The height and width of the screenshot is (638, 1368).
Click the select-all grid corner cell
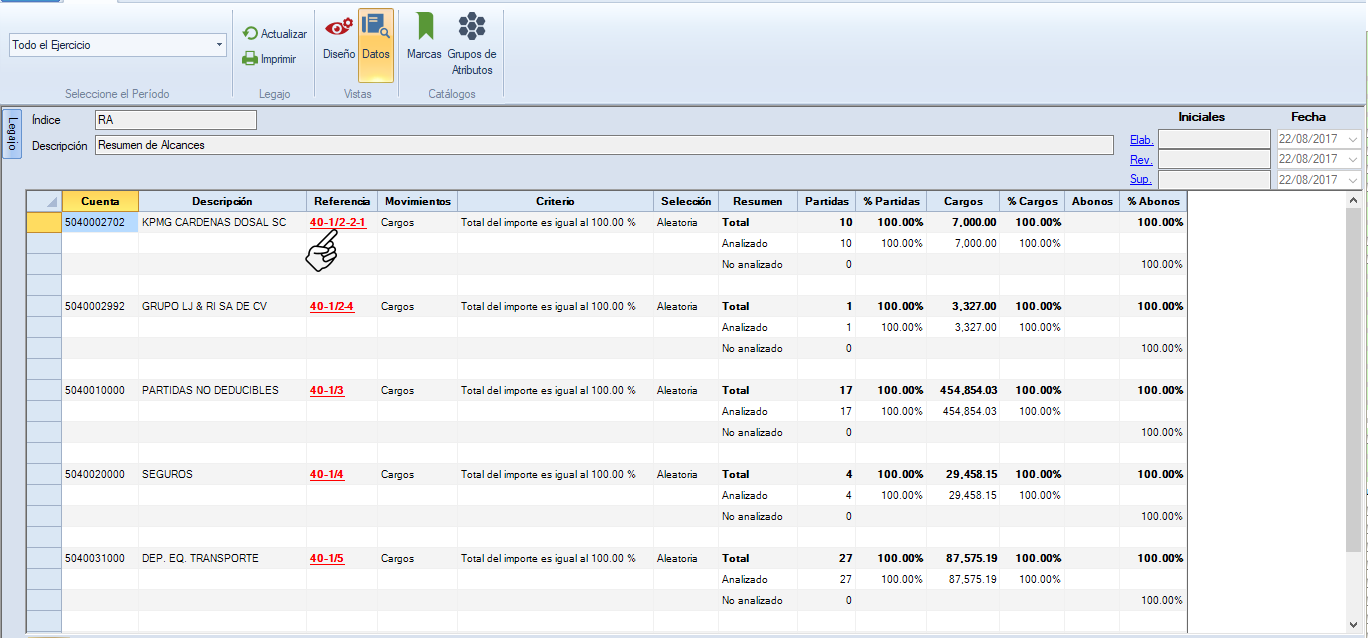point(44,201)
